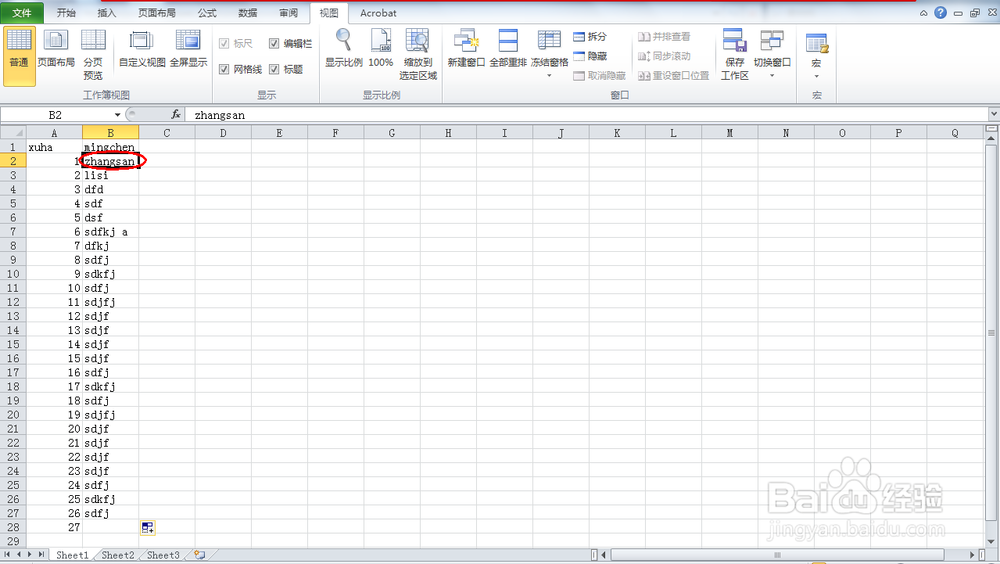Open a New Window (新建窗口)
Viewport: 1000px width, 564px height.
(466, 48)
